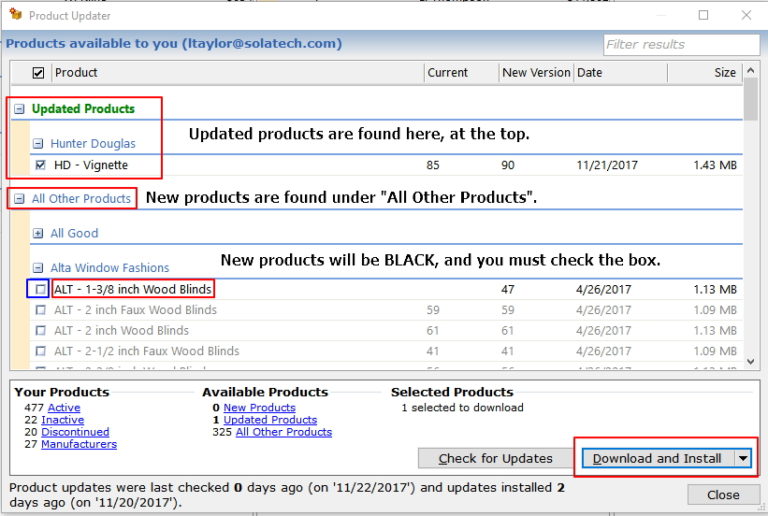The height and width of the screenshot is (516, 768).
Task: Collapse the All Other Products group
Action: click(x=19, y=199)
